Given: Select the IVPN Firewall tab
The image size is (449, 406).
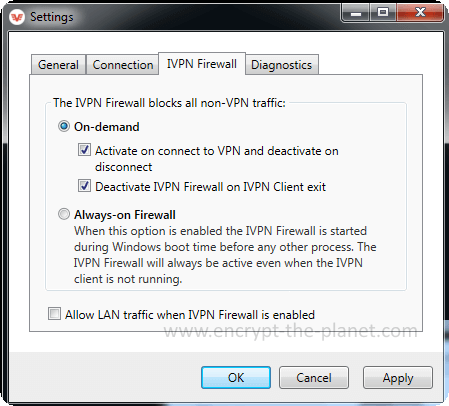Looking at the screenshot, I should (202, 64).
